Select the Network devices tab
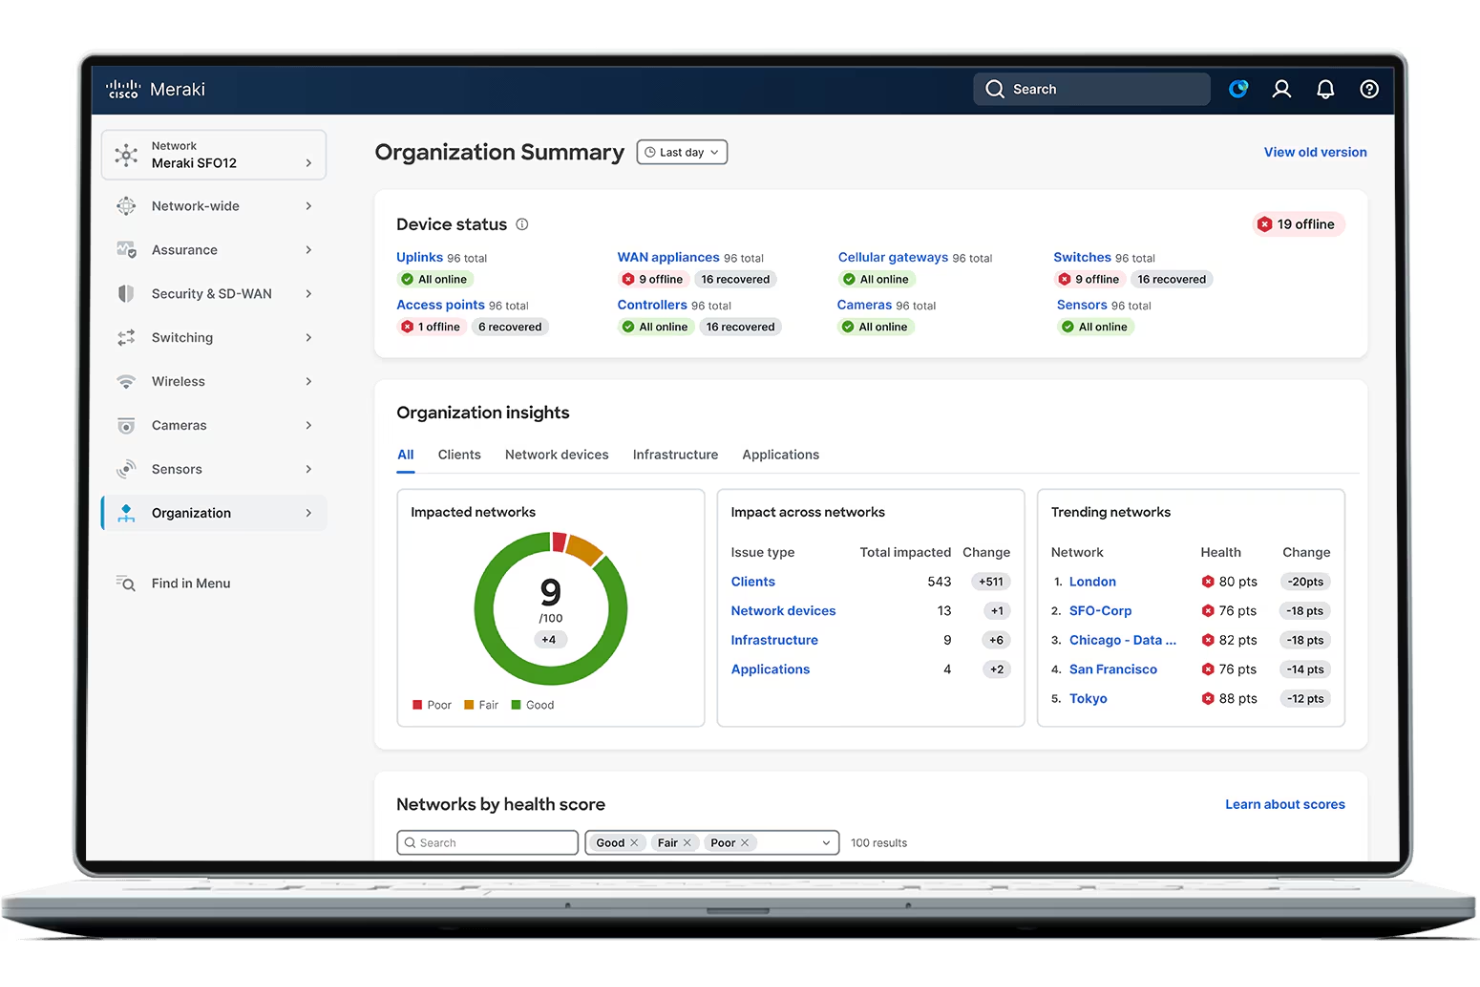 click(x=557, y=454)
